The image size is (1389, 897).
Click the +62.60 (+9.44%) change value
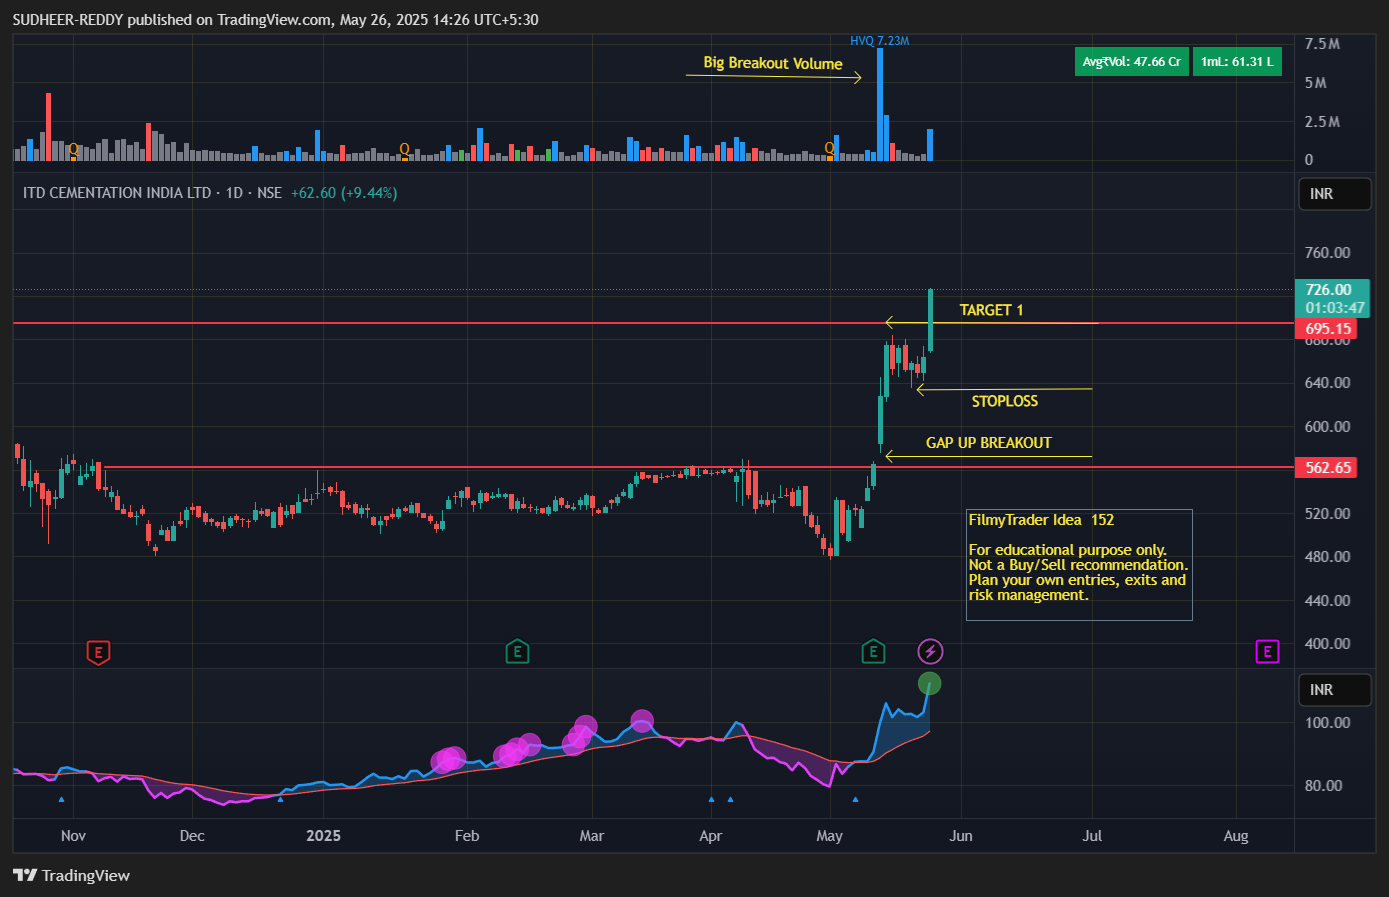pyautogui.click(x=344, y=193)
